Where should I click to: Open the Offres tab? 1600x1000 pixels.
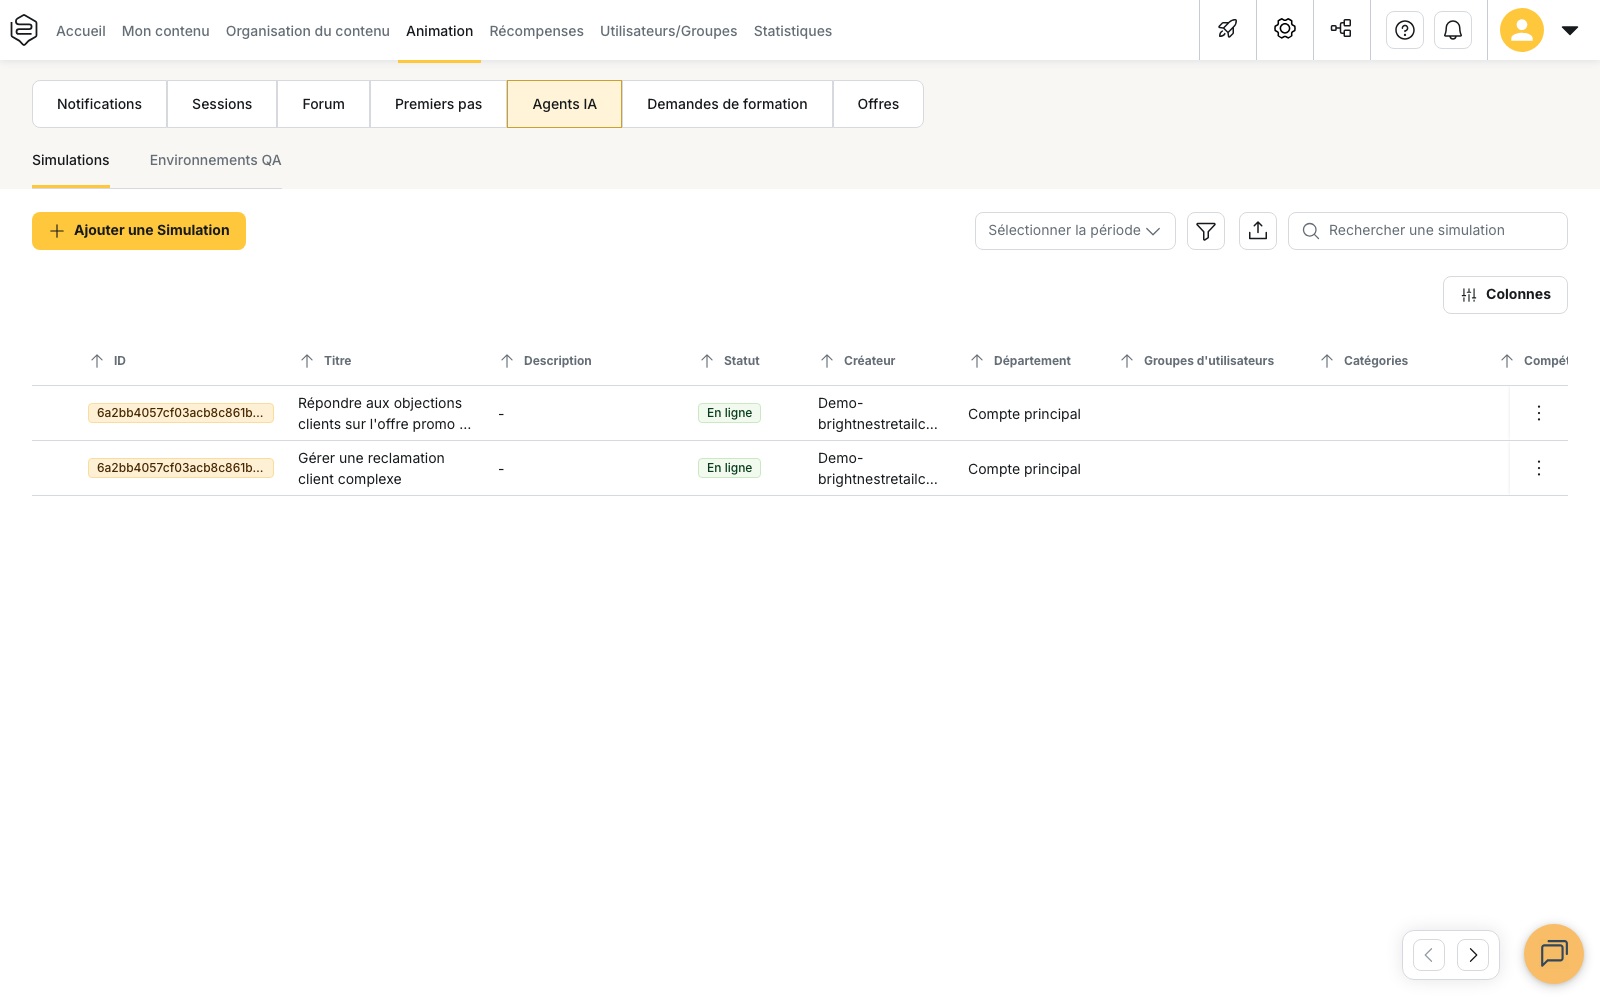click(878, 104)
